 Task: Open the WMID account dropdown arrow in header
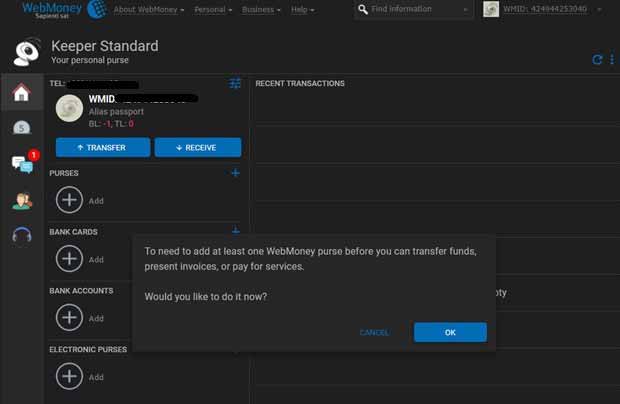599,9
